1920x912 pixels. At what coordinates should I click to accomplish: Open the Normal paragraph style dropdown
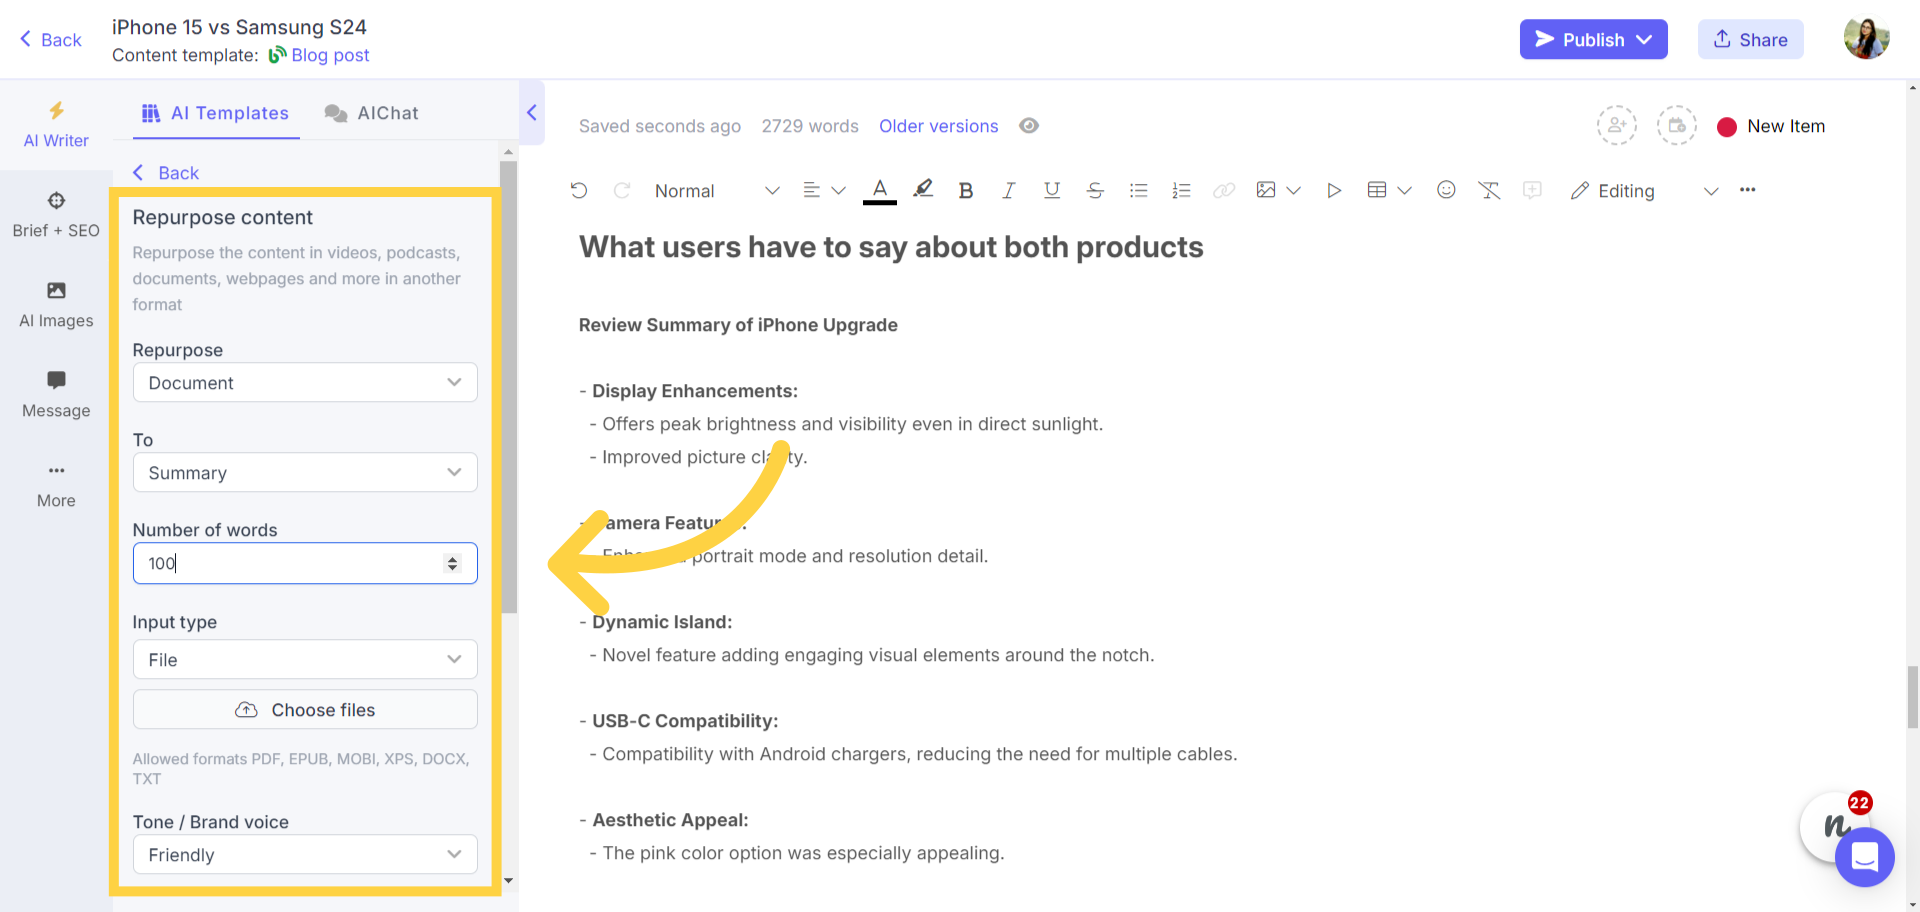click(x=716, y=191)
